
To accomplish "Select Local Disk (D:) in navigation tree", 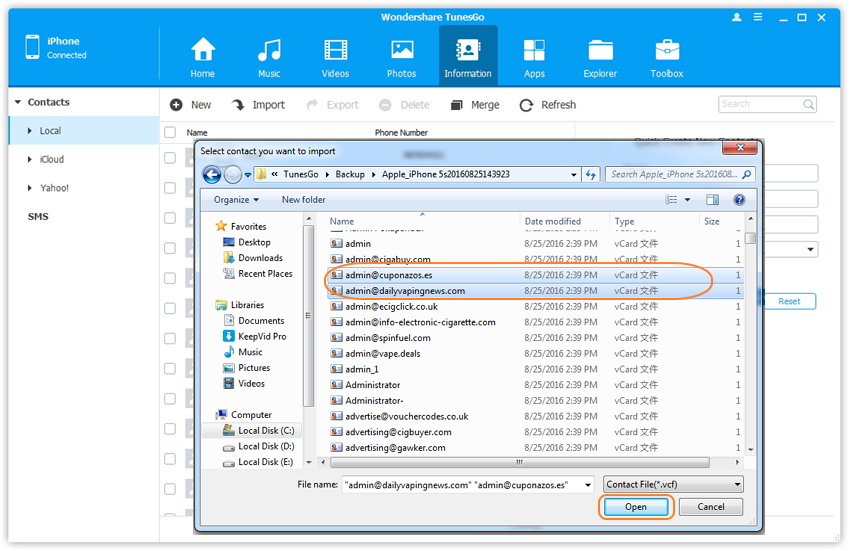I will click(265, 447).
